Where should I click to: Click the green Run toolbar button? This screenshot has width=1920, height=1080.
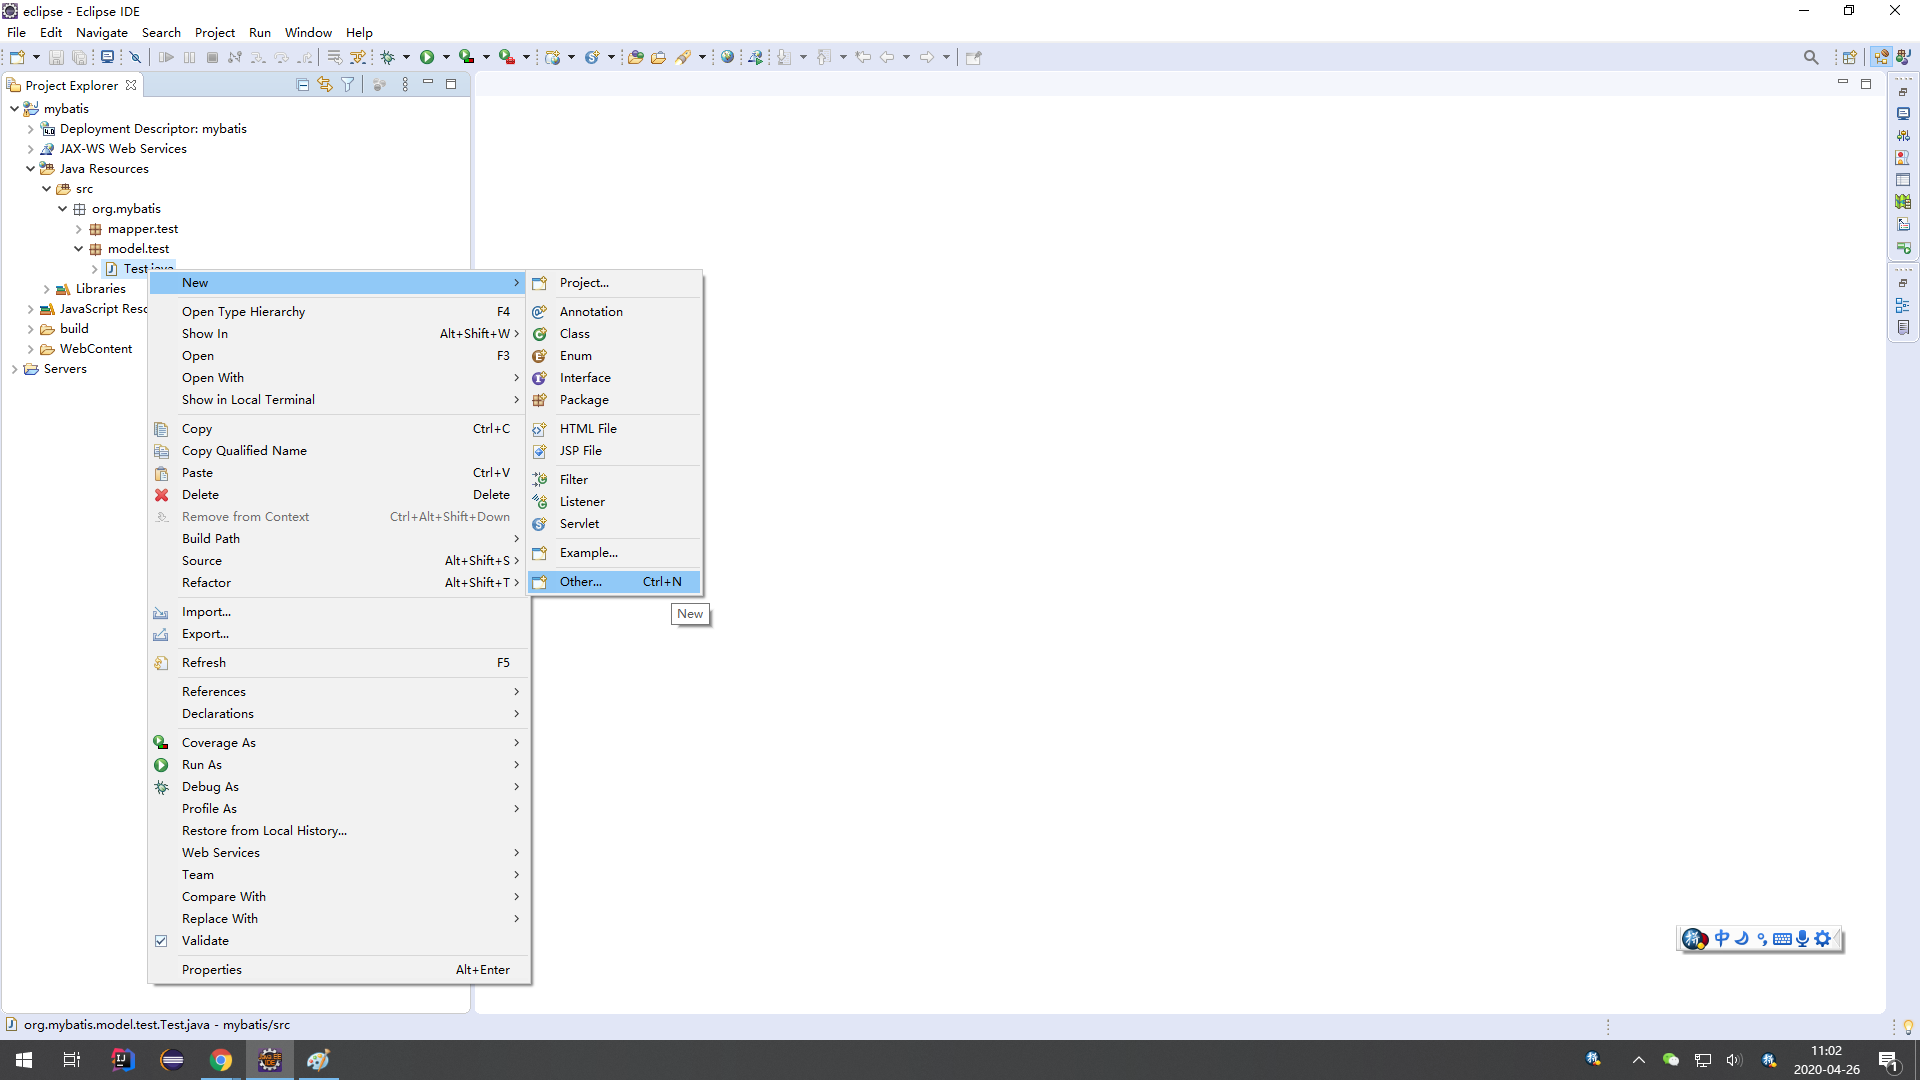click(427, 57)
